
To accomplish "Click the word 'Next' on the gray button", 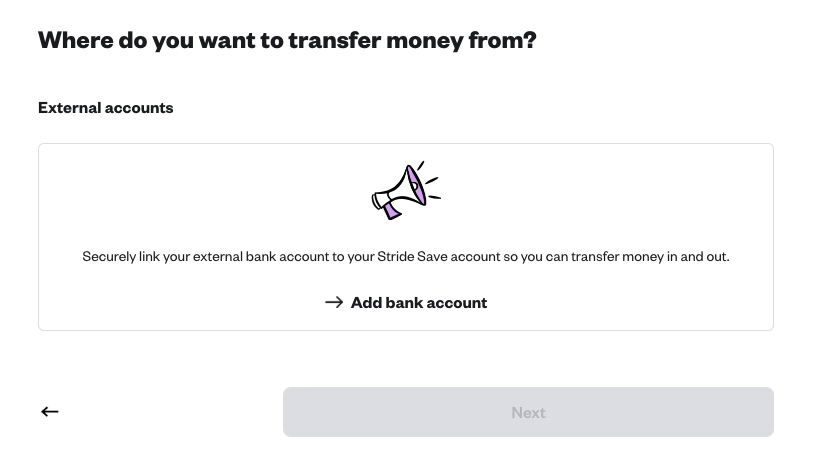I will tap(528, 412).
